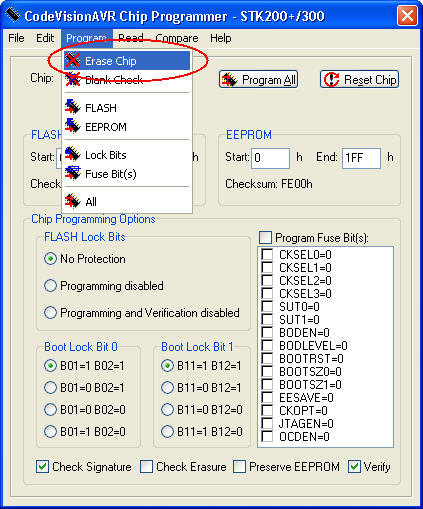The width and height of the screenshot is (423, 509).
Task: Select Programming and Verification disabled option
Action: click(50, 313)
